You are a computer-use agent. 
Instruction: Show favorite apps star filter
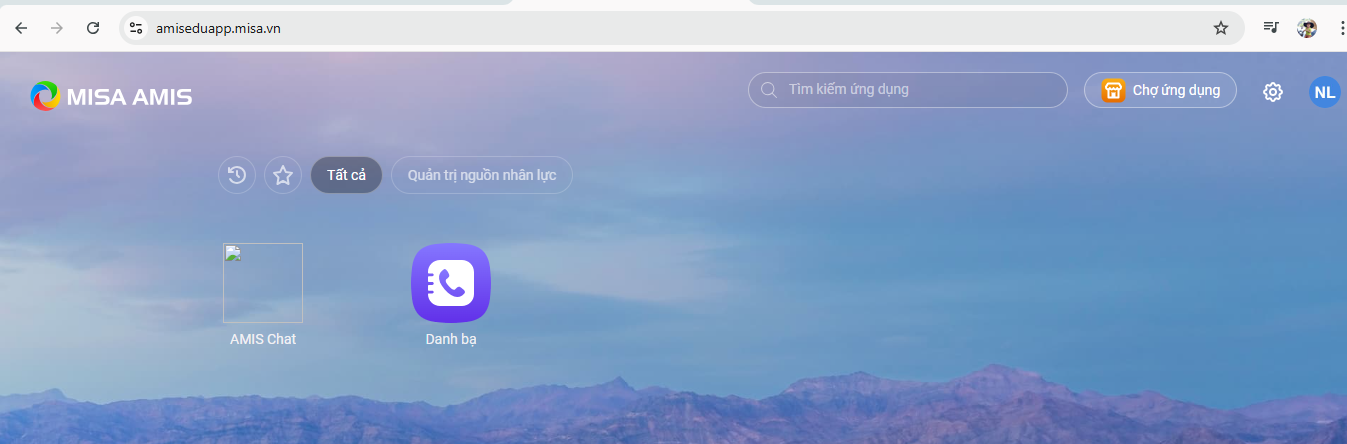pyautogui.click(x=283, y=176)
